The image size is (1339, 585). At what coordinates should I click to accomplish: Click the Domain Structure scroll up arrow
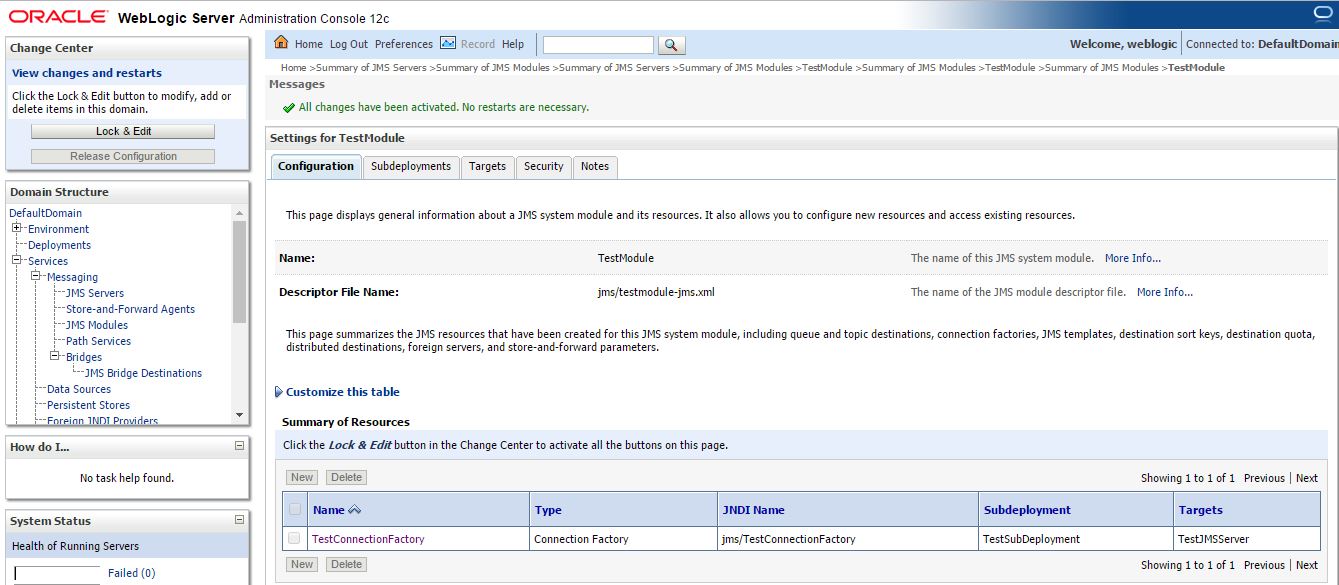click(239, 213)
